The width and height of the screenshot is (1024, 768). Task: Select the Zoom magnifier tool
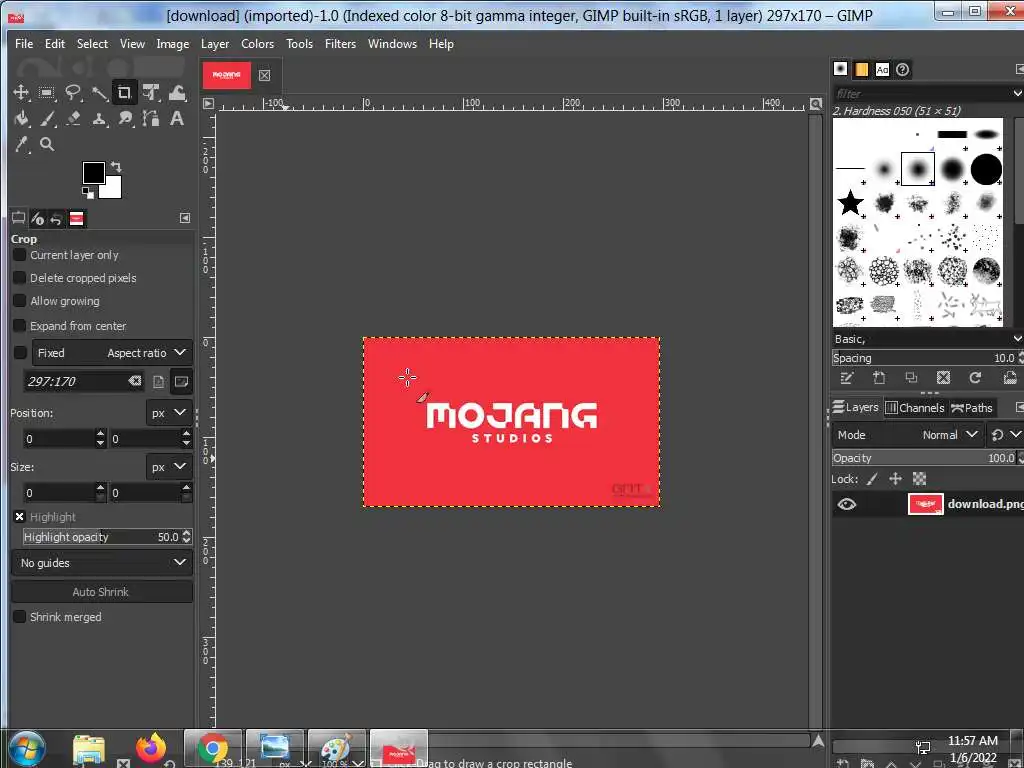coord(46,144)
